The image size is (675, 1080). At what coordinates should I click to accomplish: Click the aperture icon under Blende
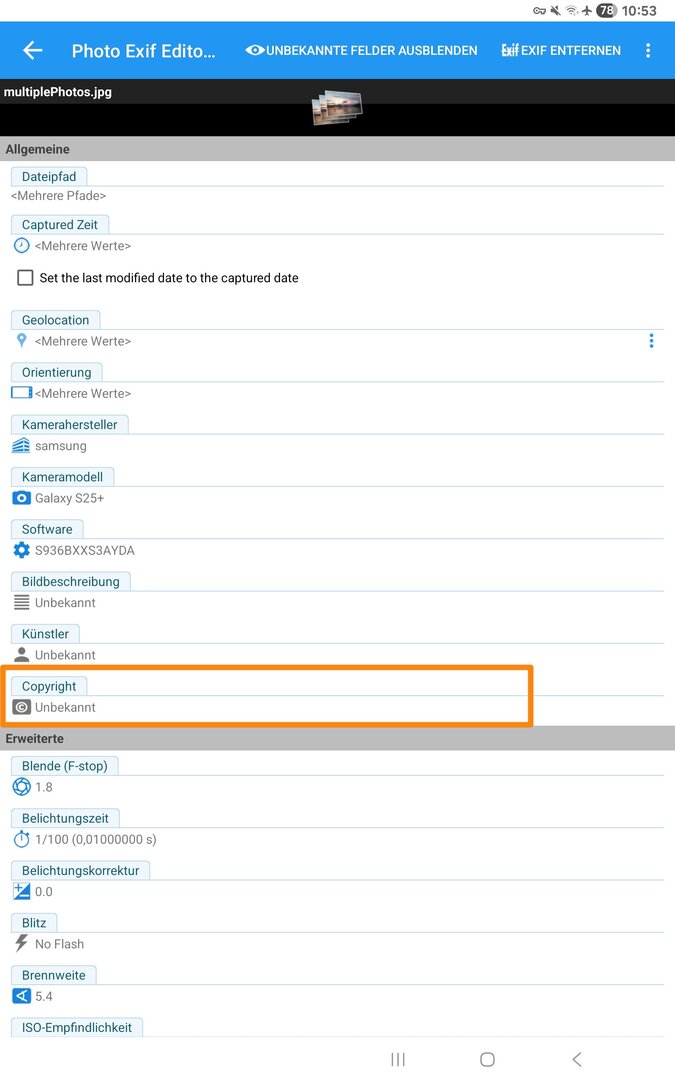tap(21, 787)
